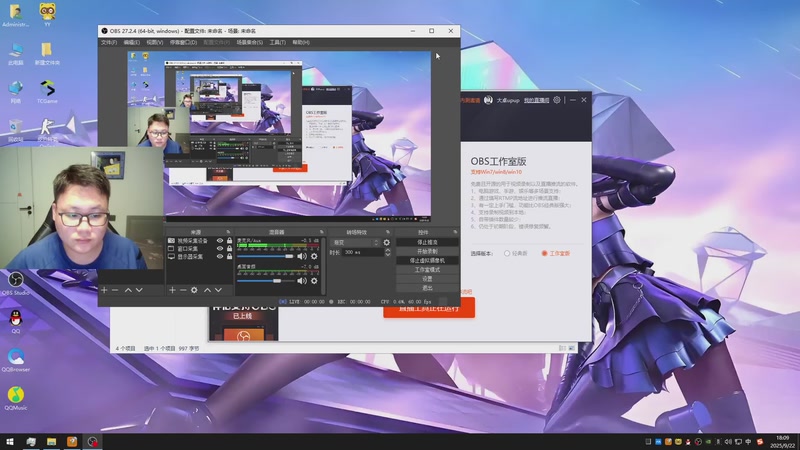
Task: Click the user avatar next to 大卓upup
Action: point(488,100)
